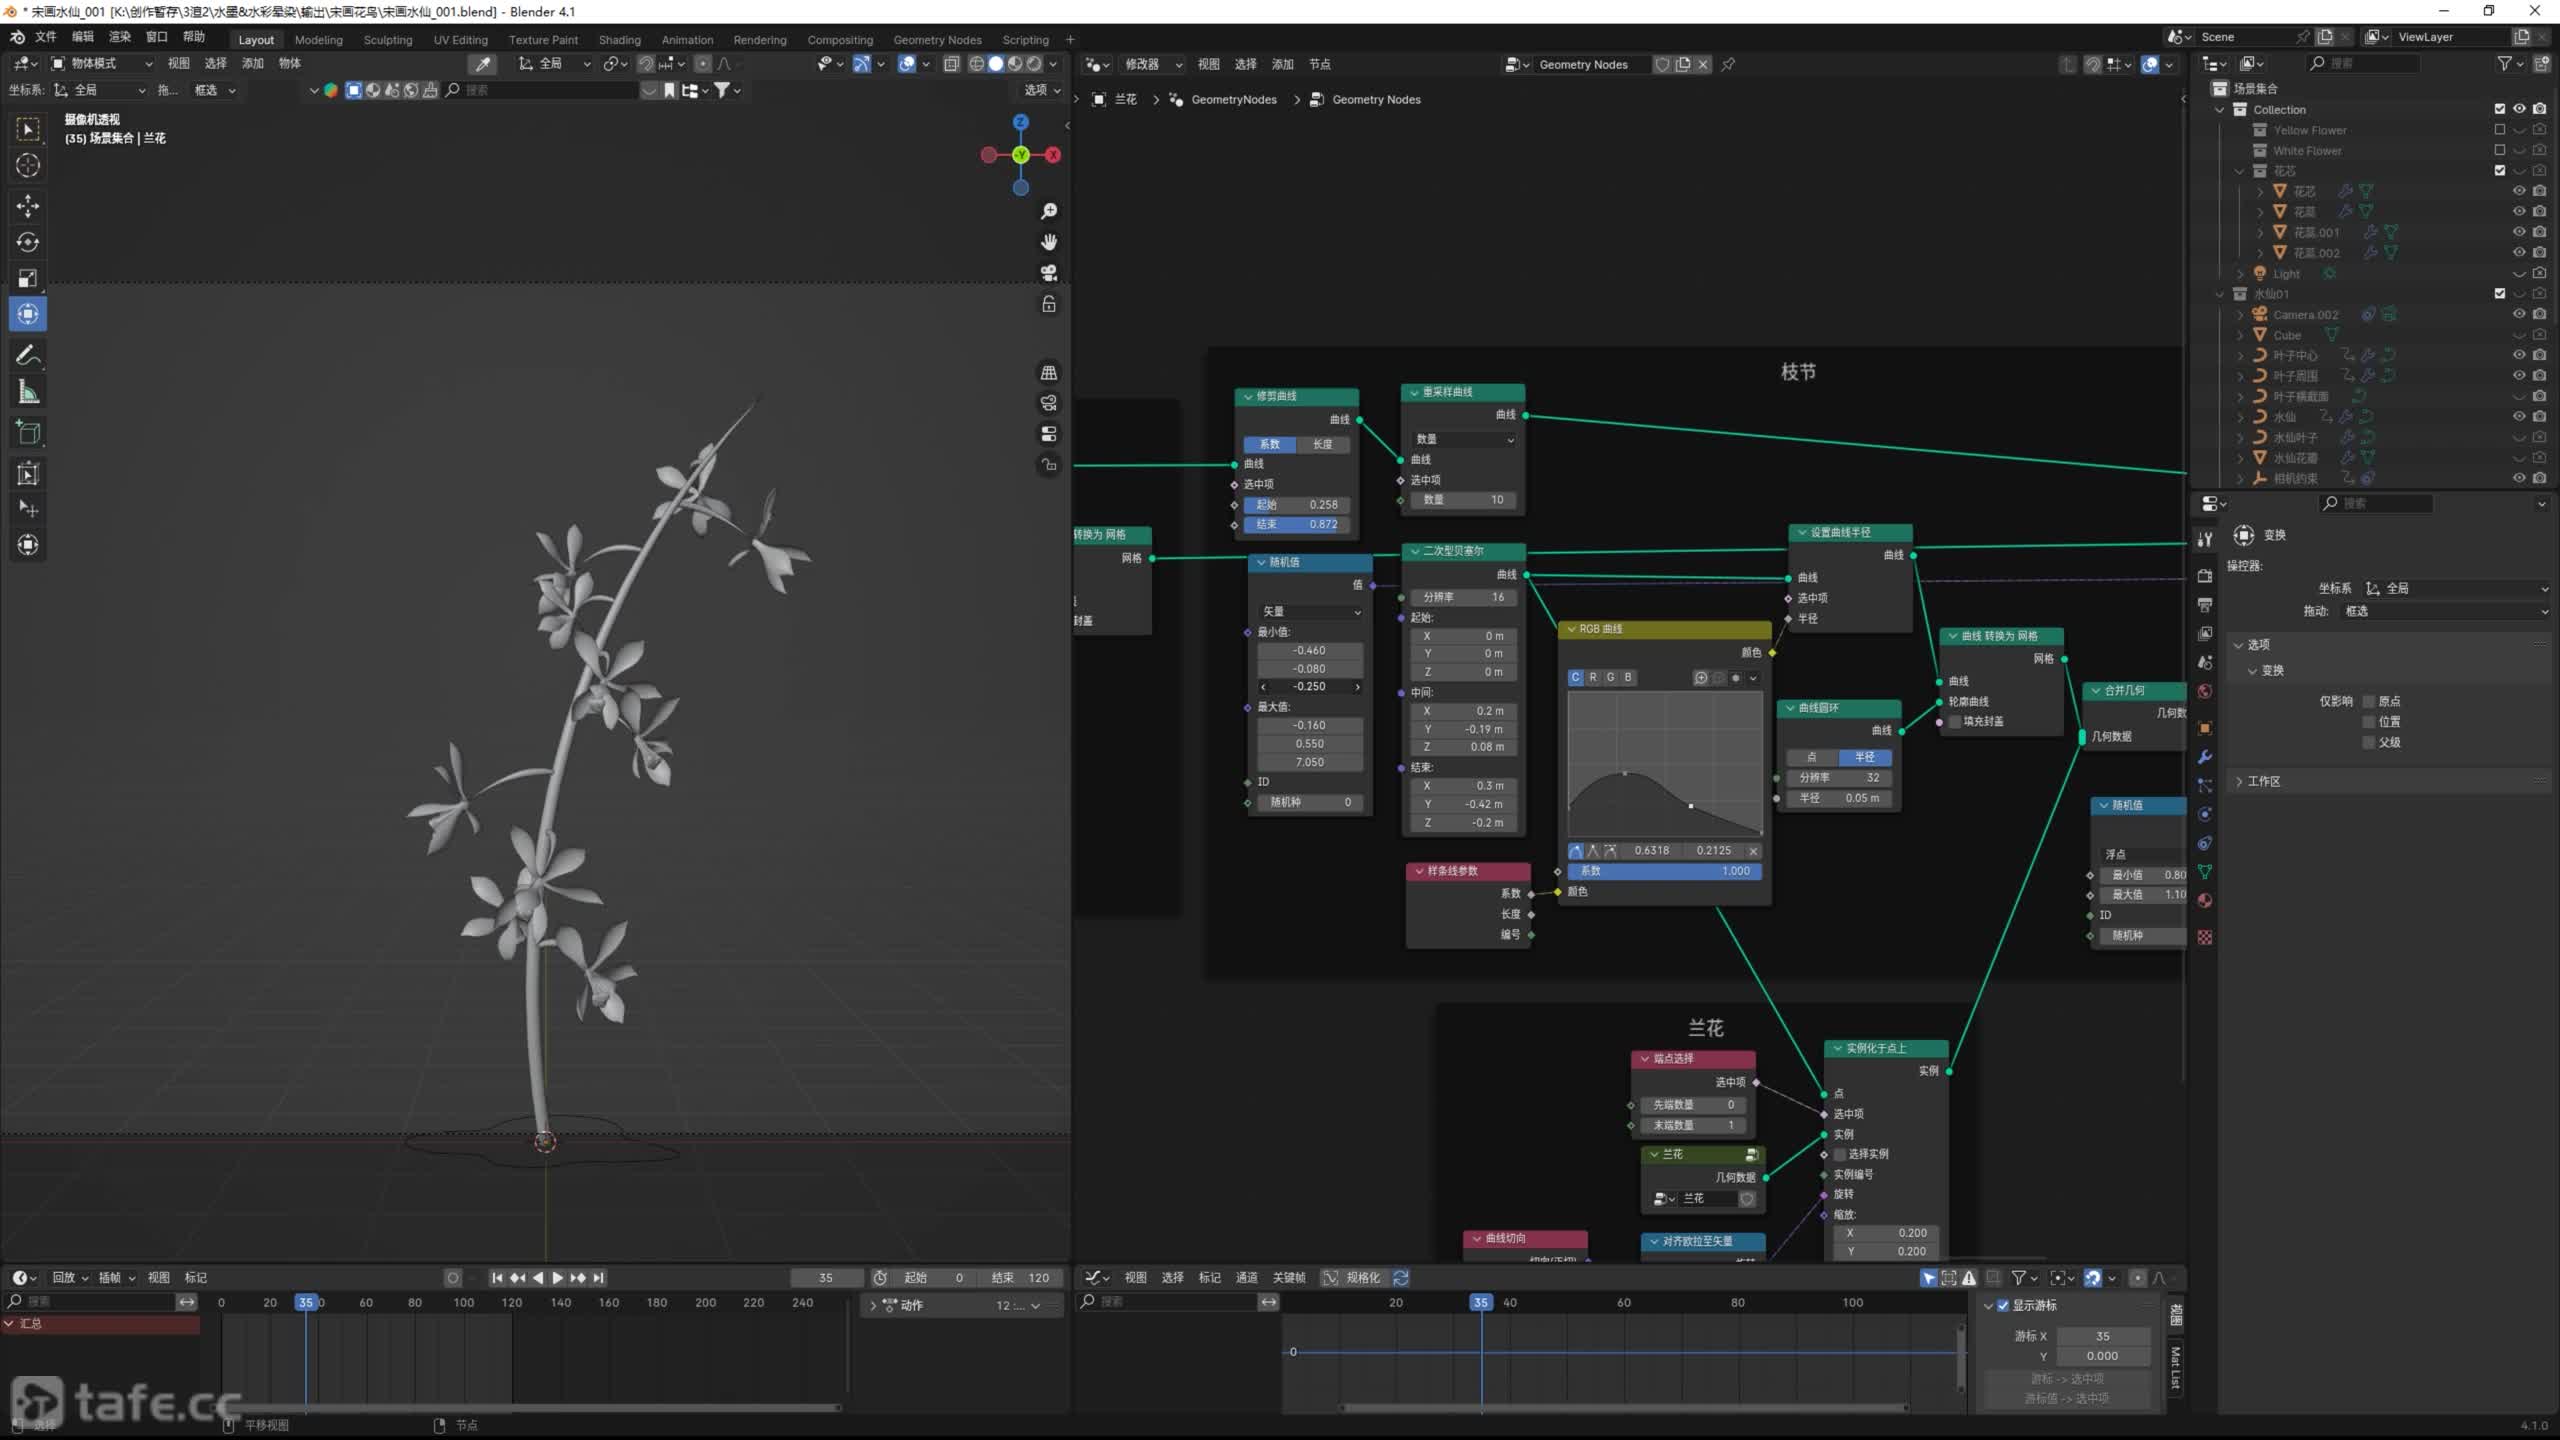2560x1440 pixels.
Task: Click the 长度 button in 修剪曲线 node
Action: point(1322,444)
